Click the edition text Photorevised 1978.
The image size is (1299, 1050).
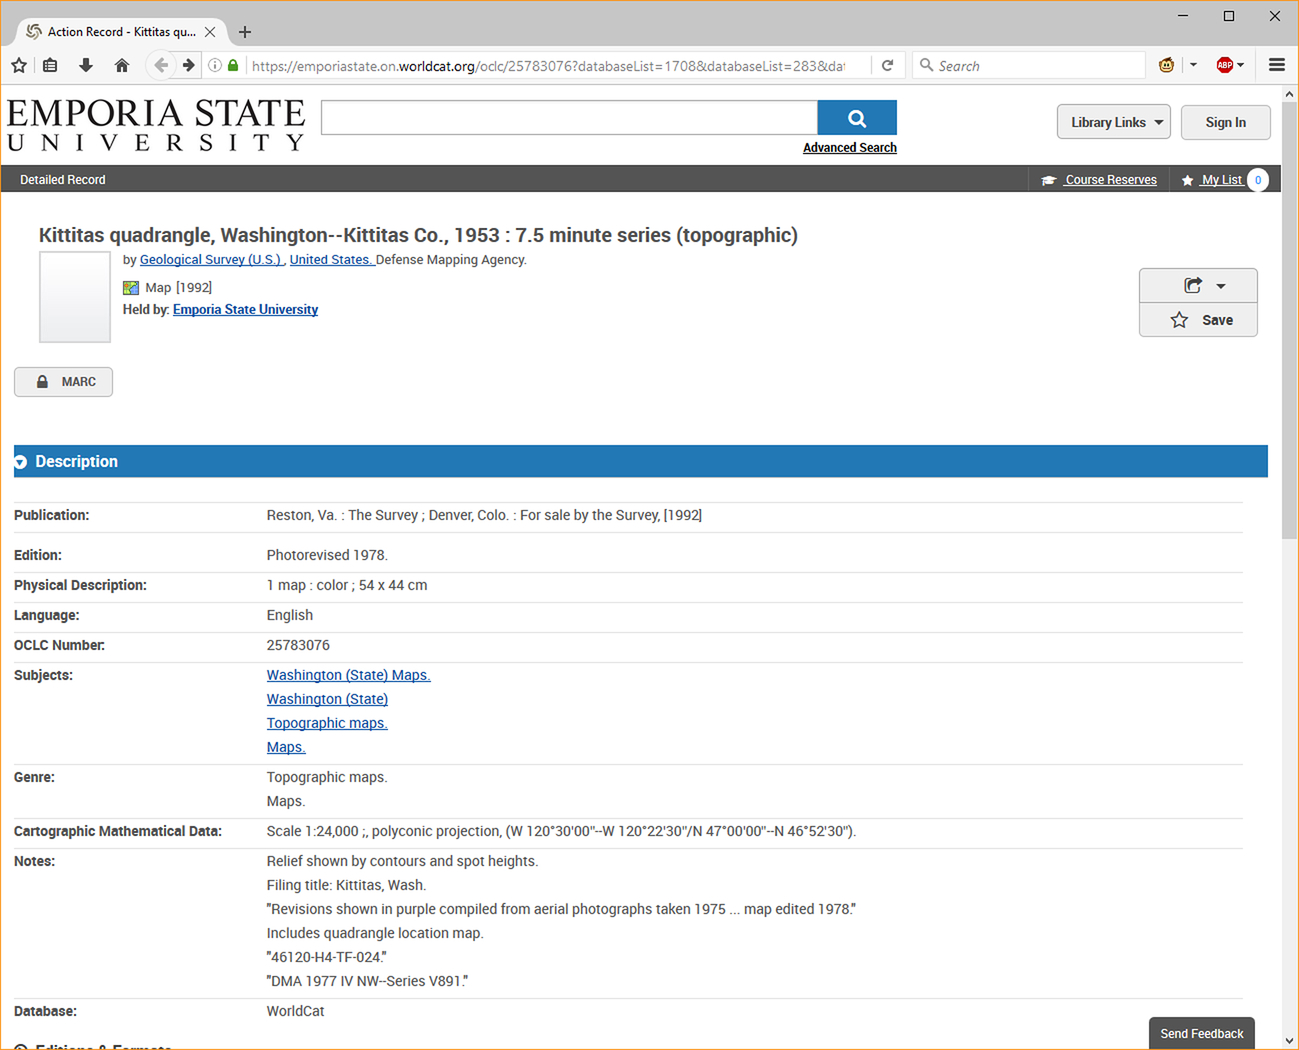point(327,555)
